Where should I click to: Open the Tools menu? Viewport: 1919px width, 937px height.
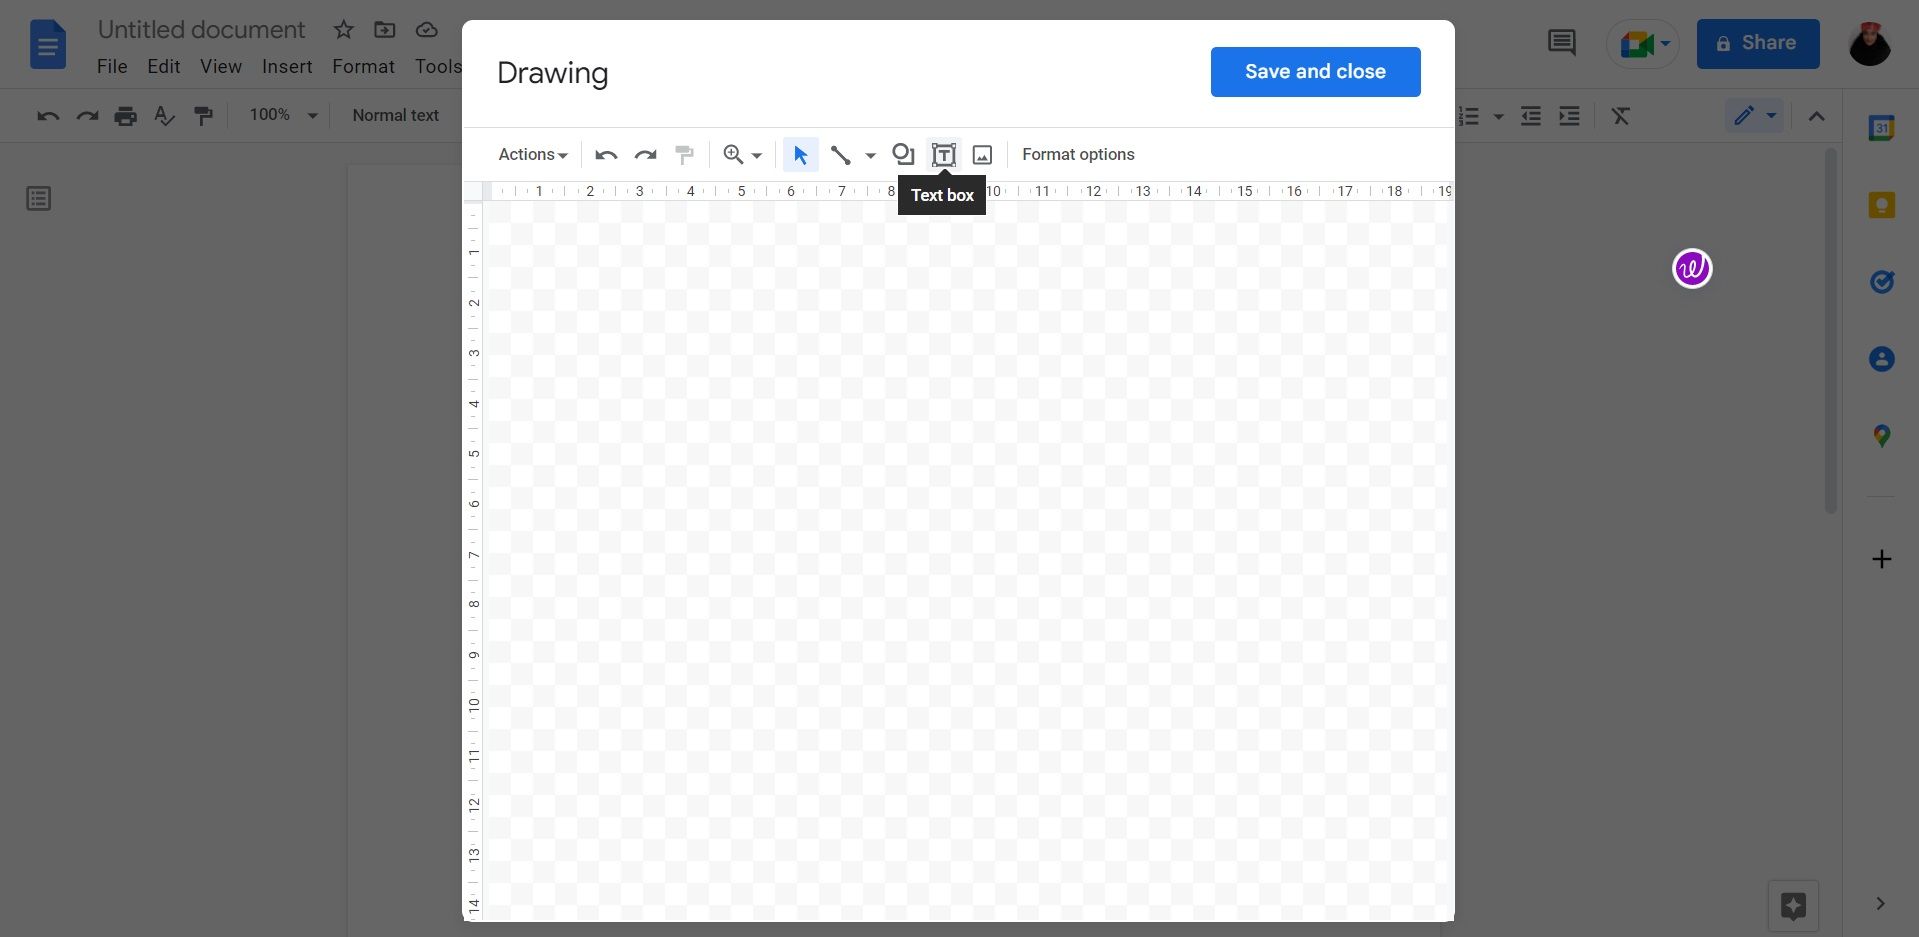point(437,66)
